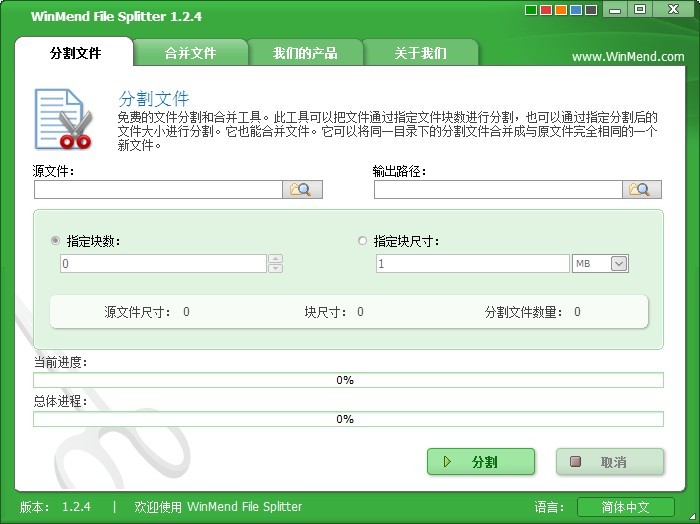Increase block count with up arrow

point(276,259)
